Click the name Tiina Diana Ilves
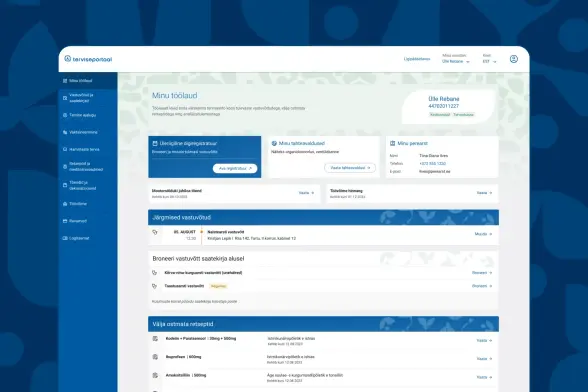The width and height of the screenshot is (588, 392). 434,156
